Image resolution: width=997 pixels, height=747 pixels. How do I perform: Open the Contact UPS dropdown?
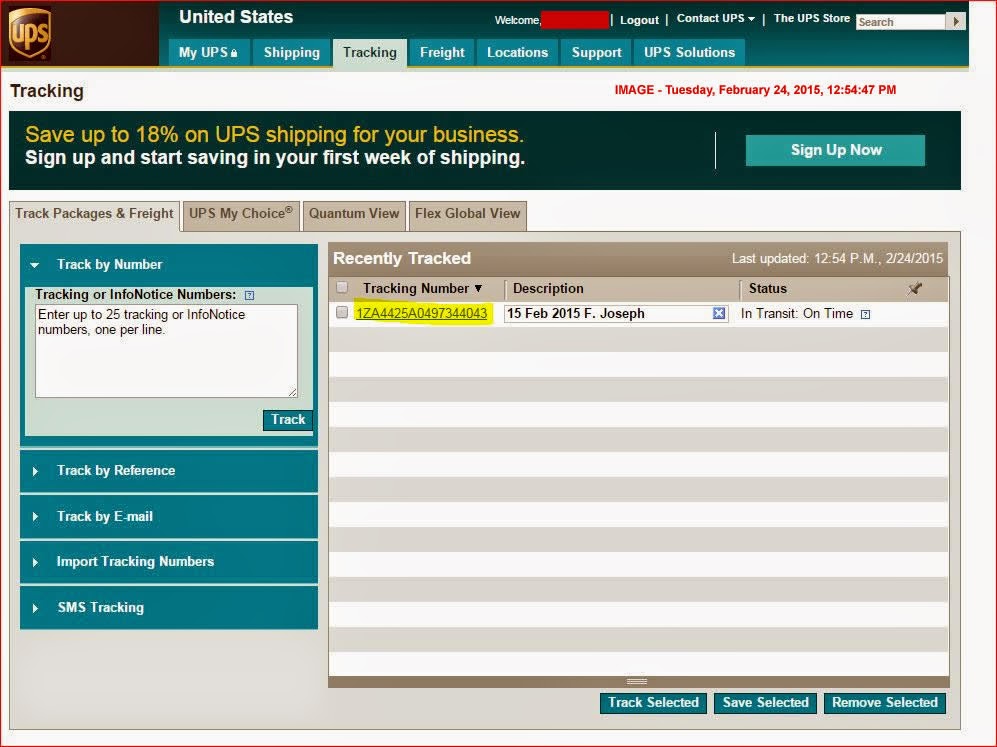tap(713, 18)
